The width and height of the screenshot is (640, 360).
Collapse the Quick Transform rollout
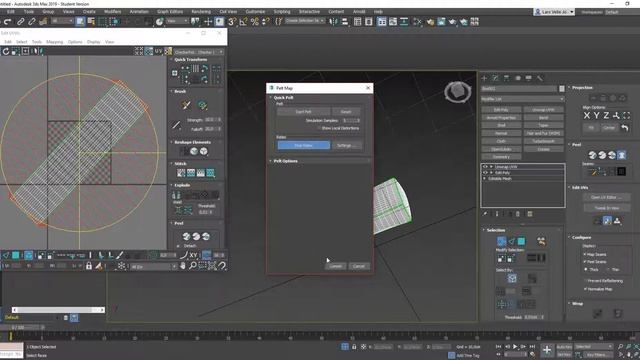tap(190, 60)
